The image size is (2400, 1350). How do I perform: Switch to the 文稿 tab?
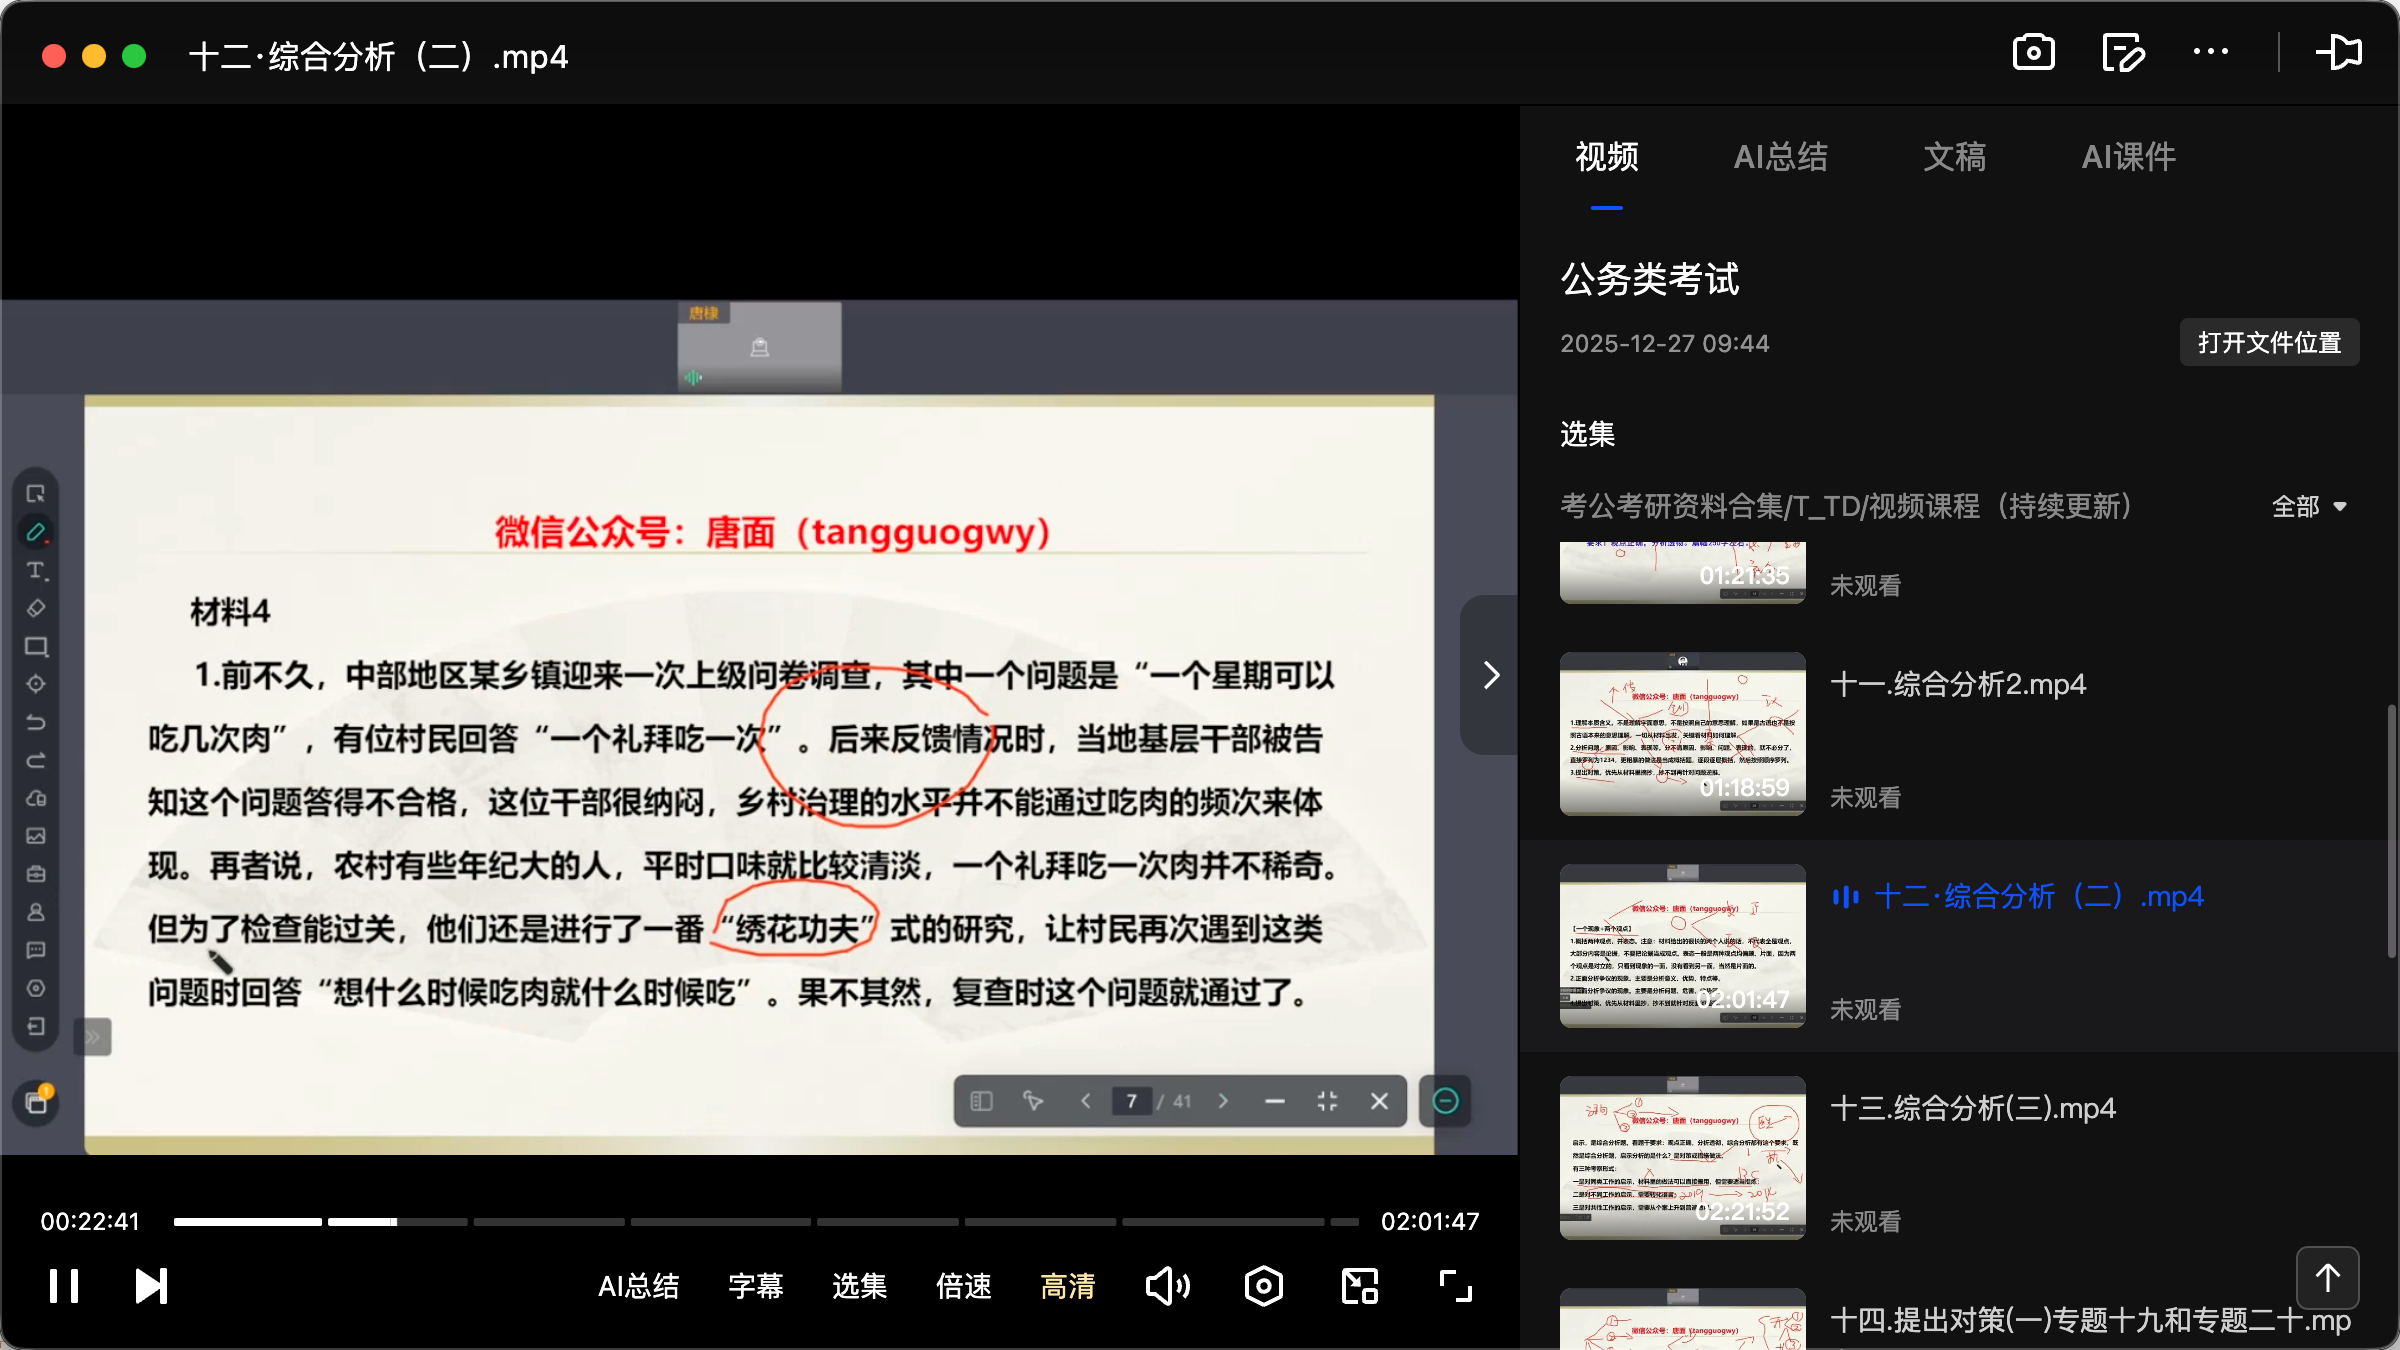point(1953,157)
